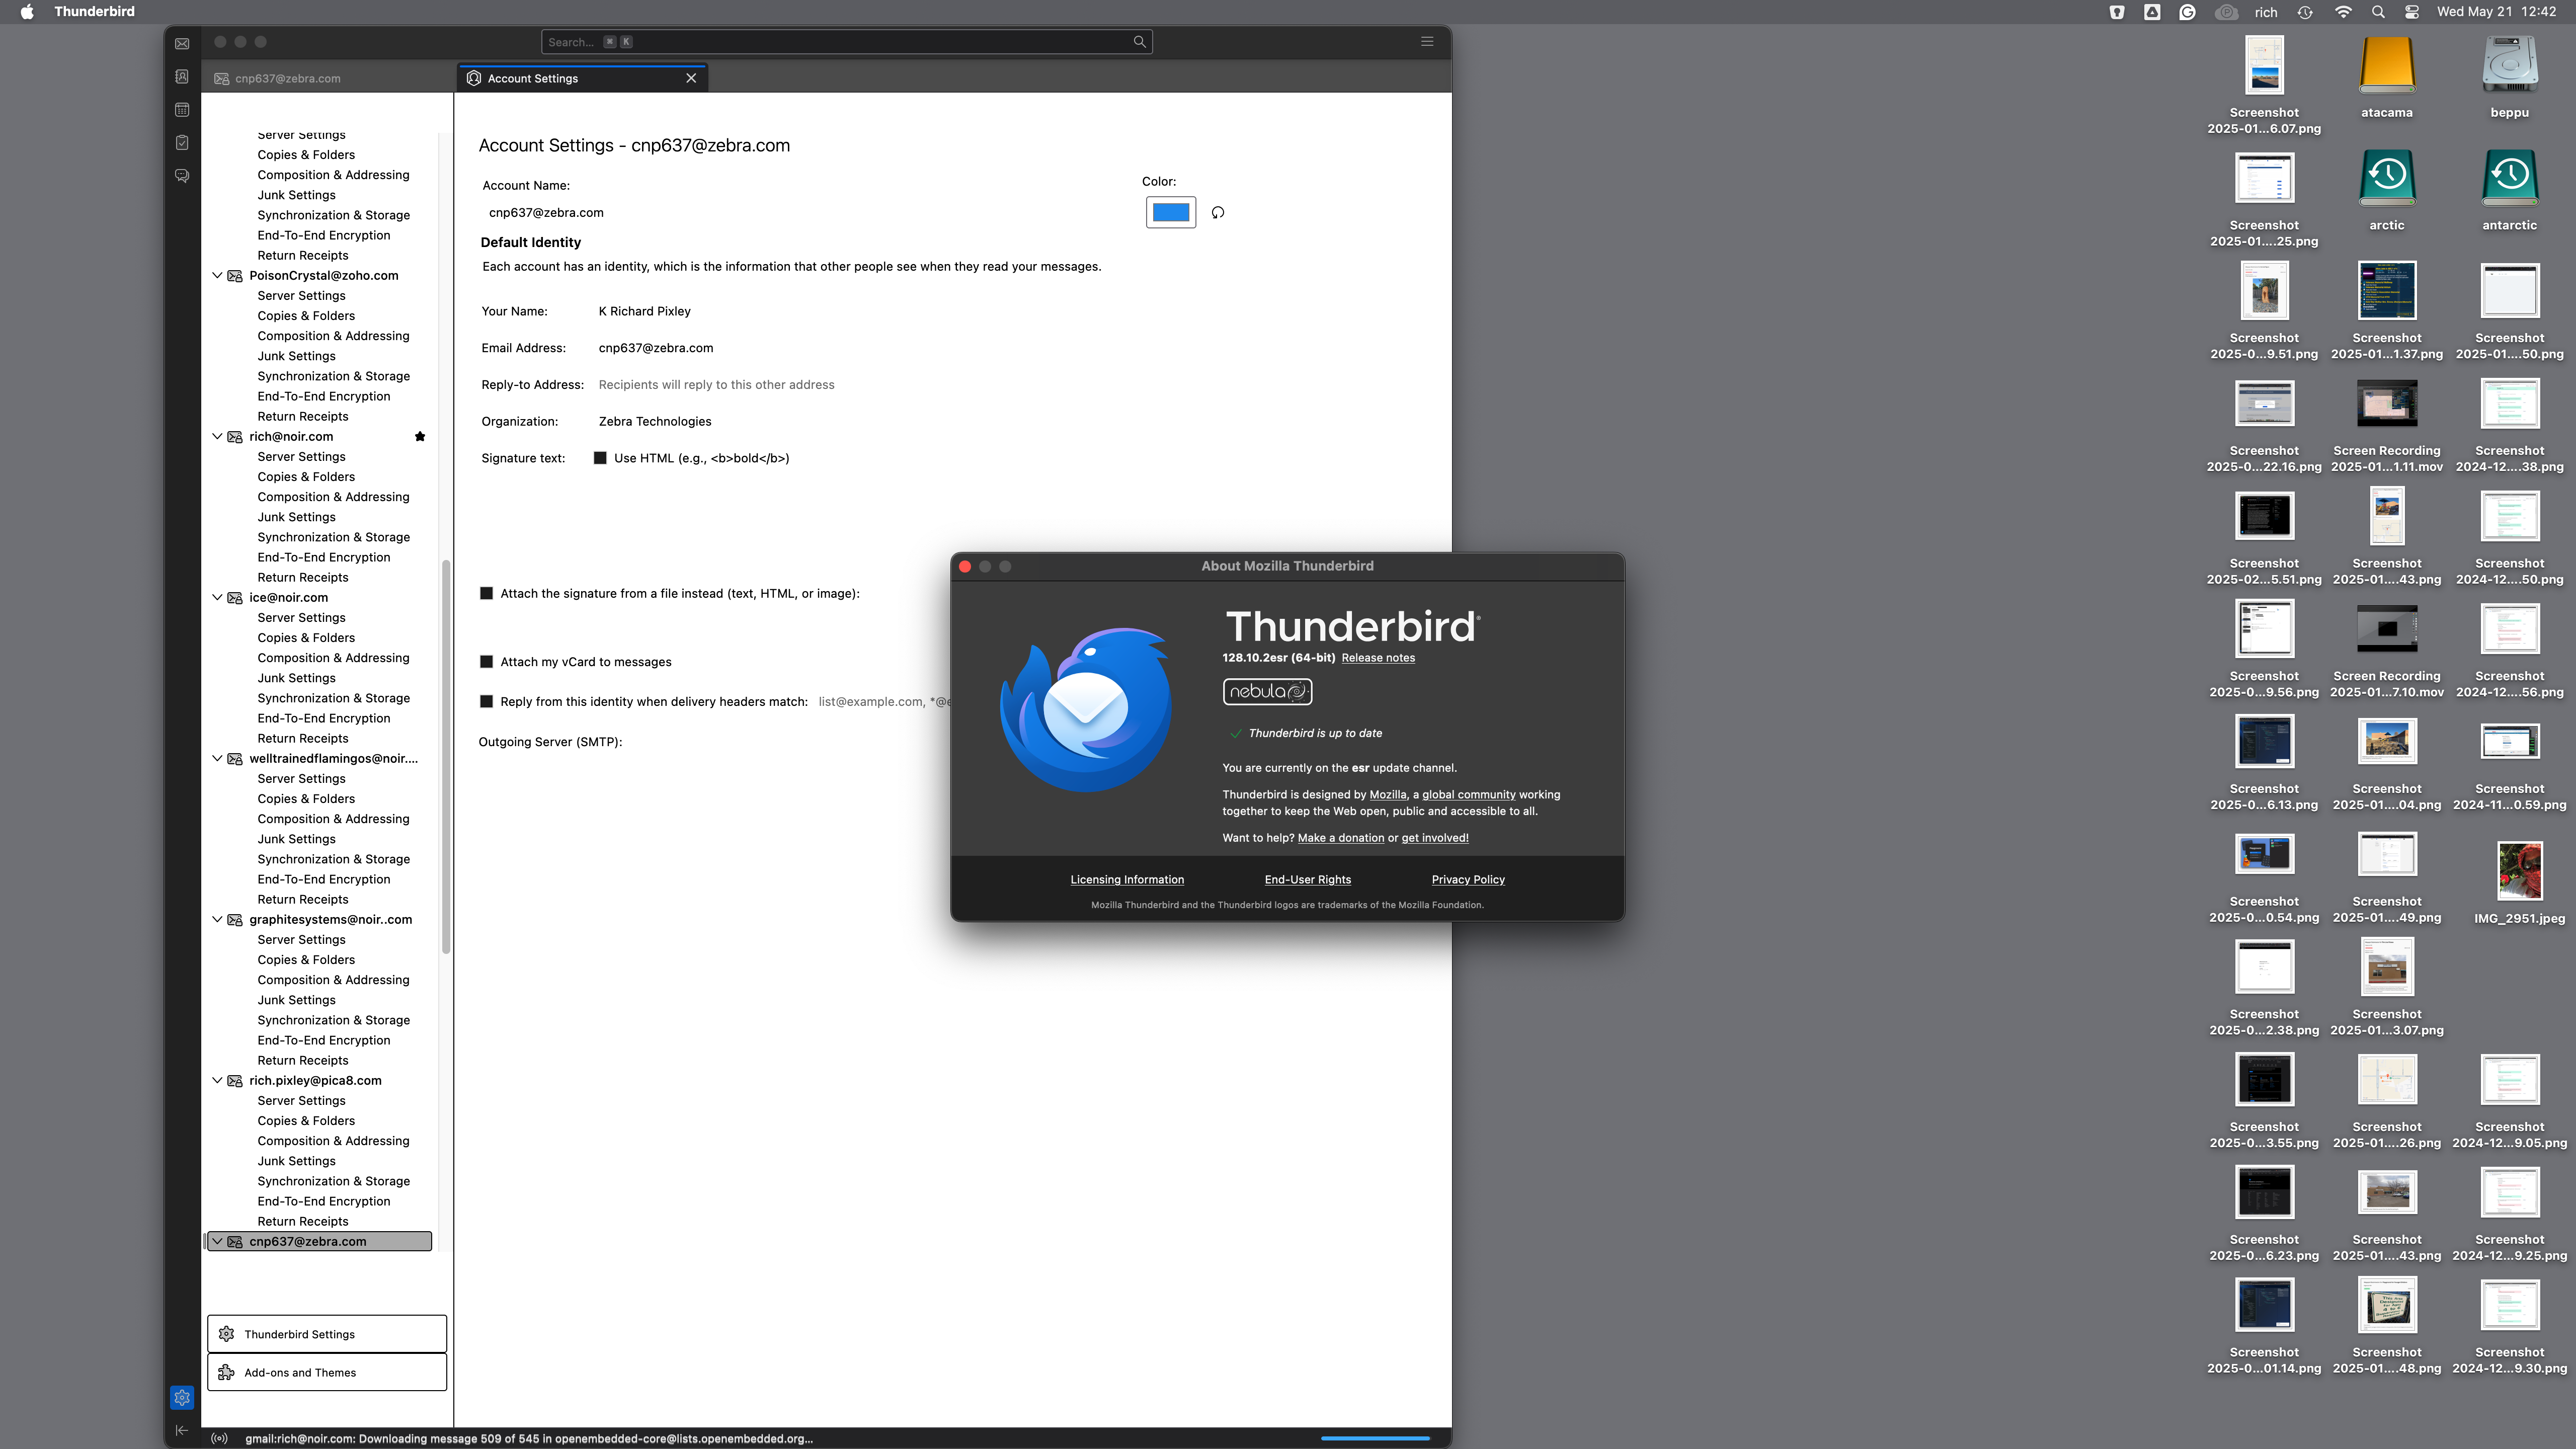Click the Nebula badge in About dialog

[1267, 691]
